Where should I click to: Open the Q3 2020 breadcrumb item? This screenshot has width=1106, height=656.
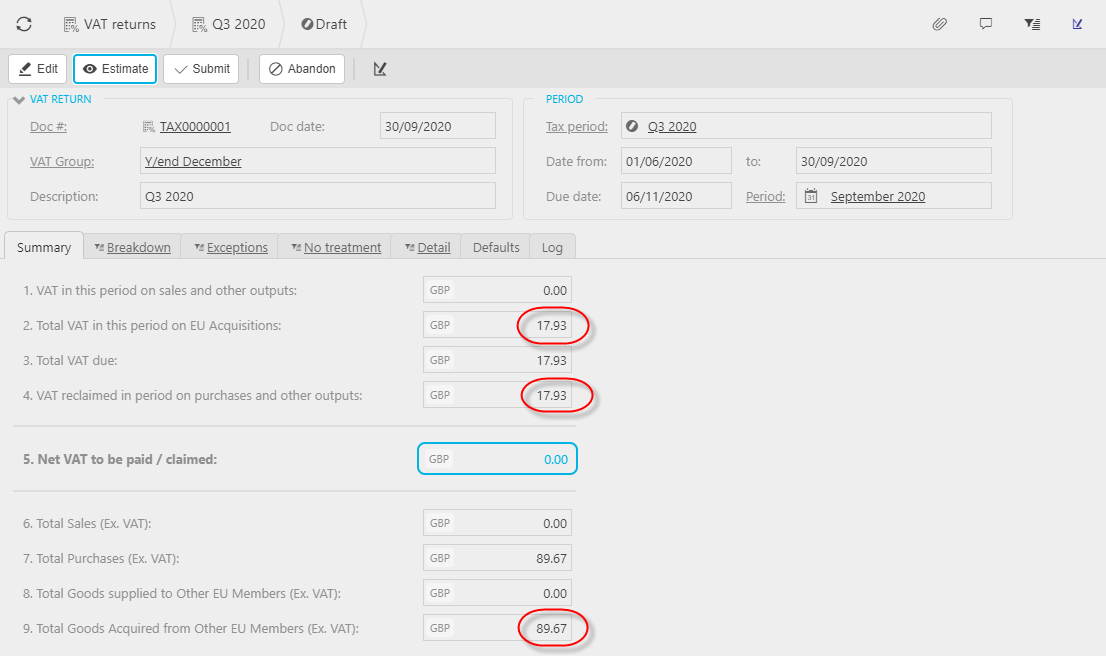228,24
